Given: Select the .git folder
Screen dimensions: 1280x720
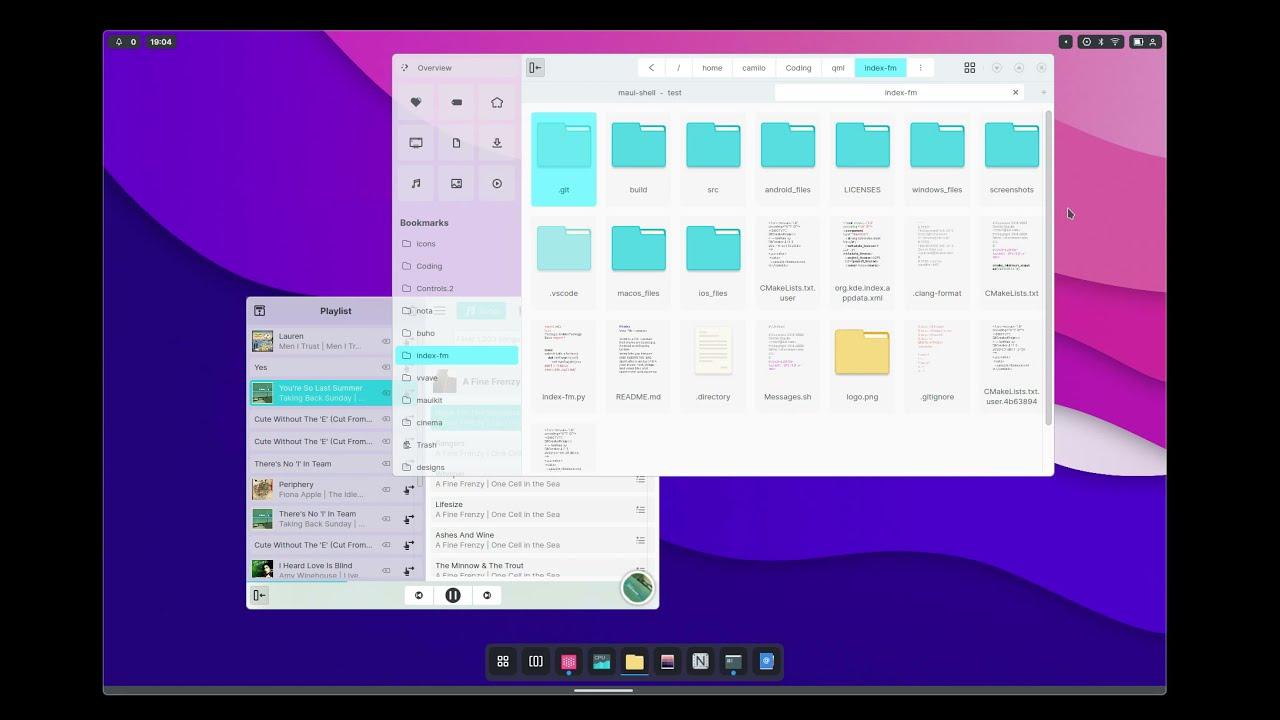Looking at the screenshot, I should pos(564,159).
